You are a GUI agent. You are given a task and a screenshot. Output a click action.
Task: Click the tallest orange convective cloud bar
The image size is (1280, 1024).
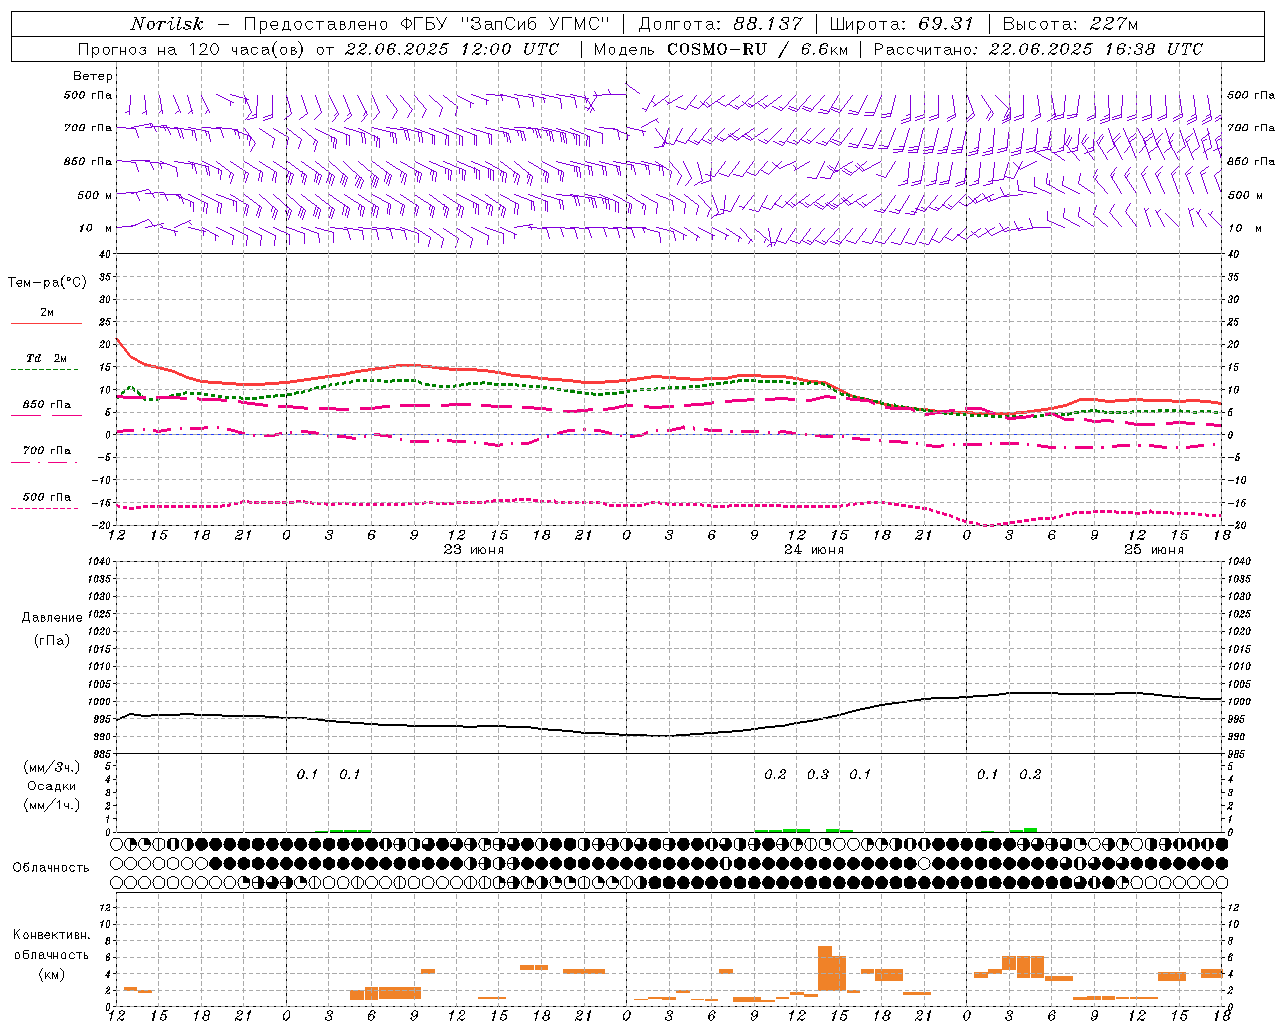click(825, 968)
